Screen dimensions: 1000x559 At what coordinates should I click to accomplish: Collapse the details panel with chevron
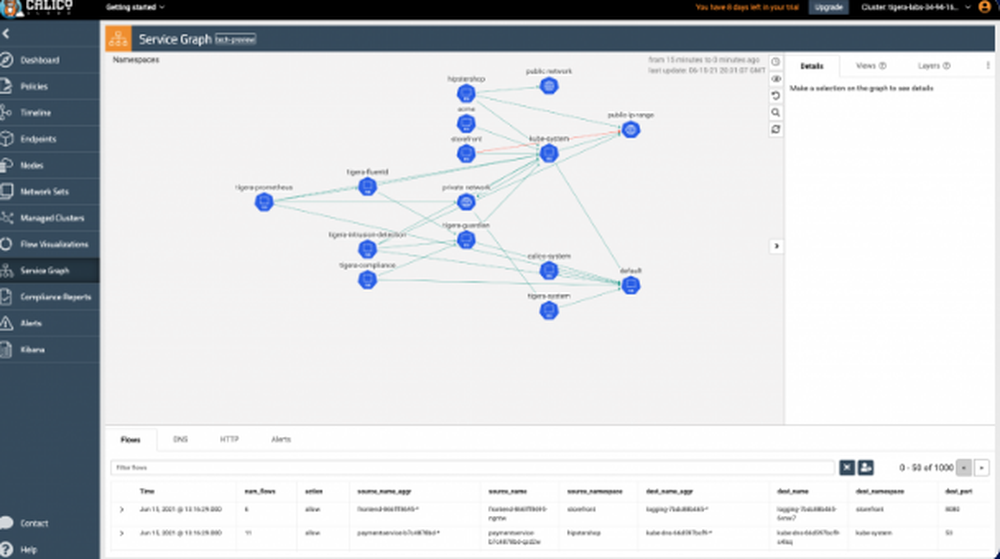click(776, 246)
